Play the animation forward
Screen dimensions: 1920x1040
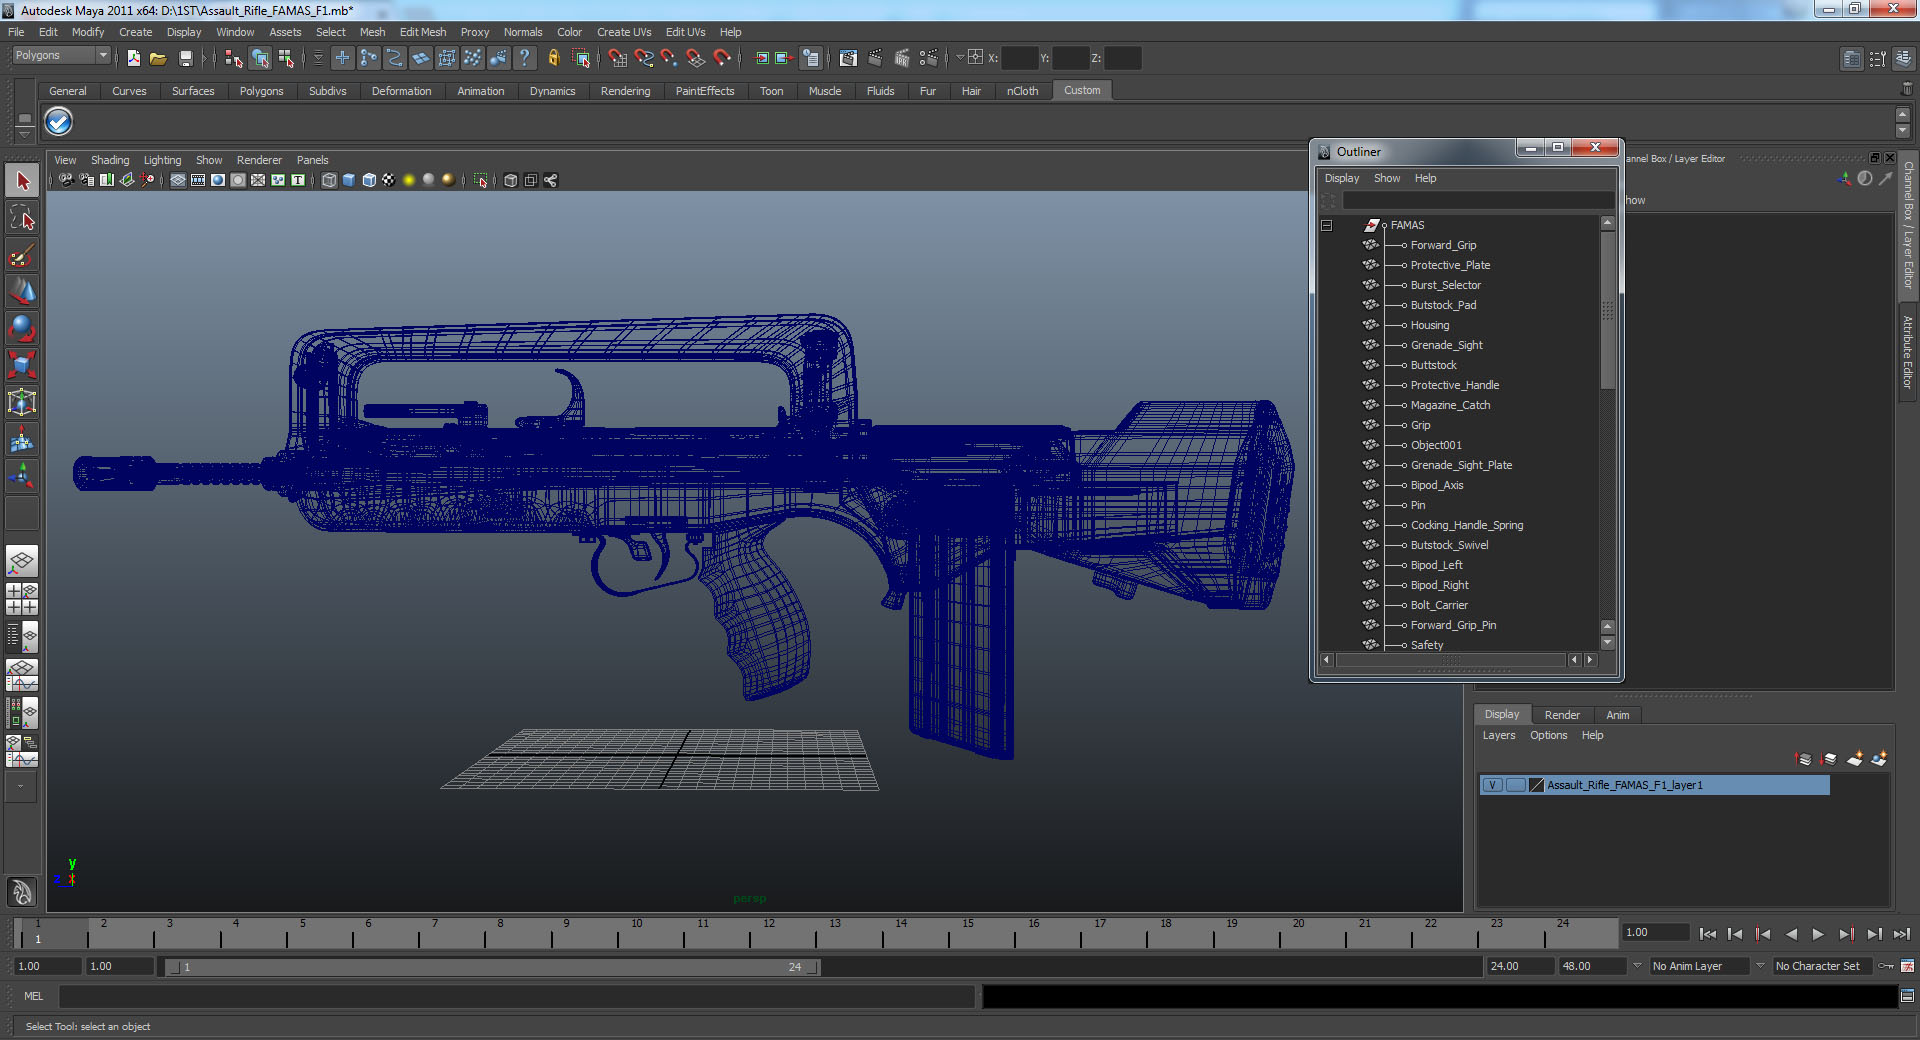1818,934
